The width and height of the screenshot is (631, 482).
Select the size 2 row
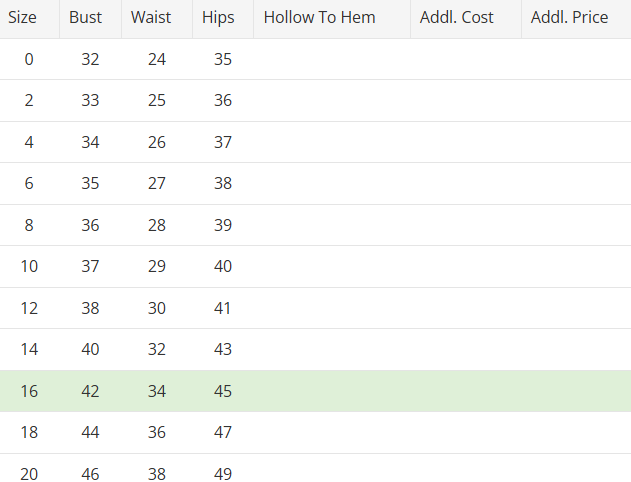pos(29,101)
